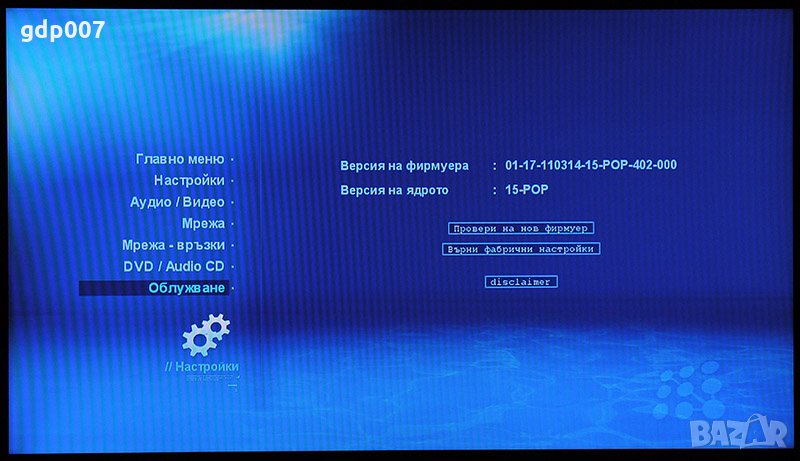Select Мрежа - връзки menu item
The height and width of the screenshot is (461, 800).
pos(173,245)
